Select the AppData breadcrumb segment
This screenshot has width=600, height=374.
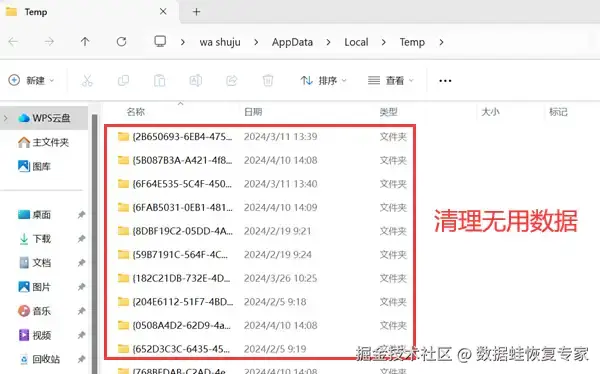[x=292, y=42]
